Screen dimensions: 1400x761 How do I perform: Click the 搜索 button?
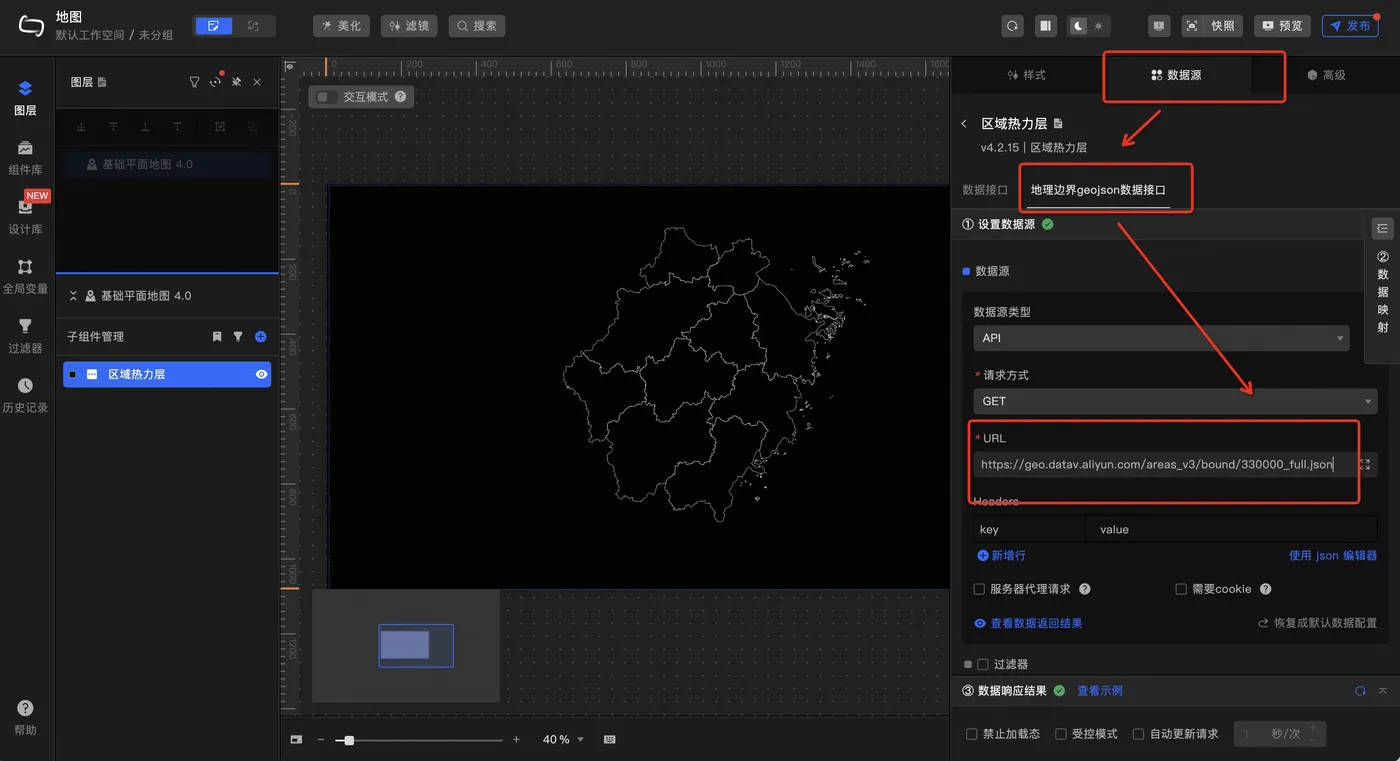point(476,26)
